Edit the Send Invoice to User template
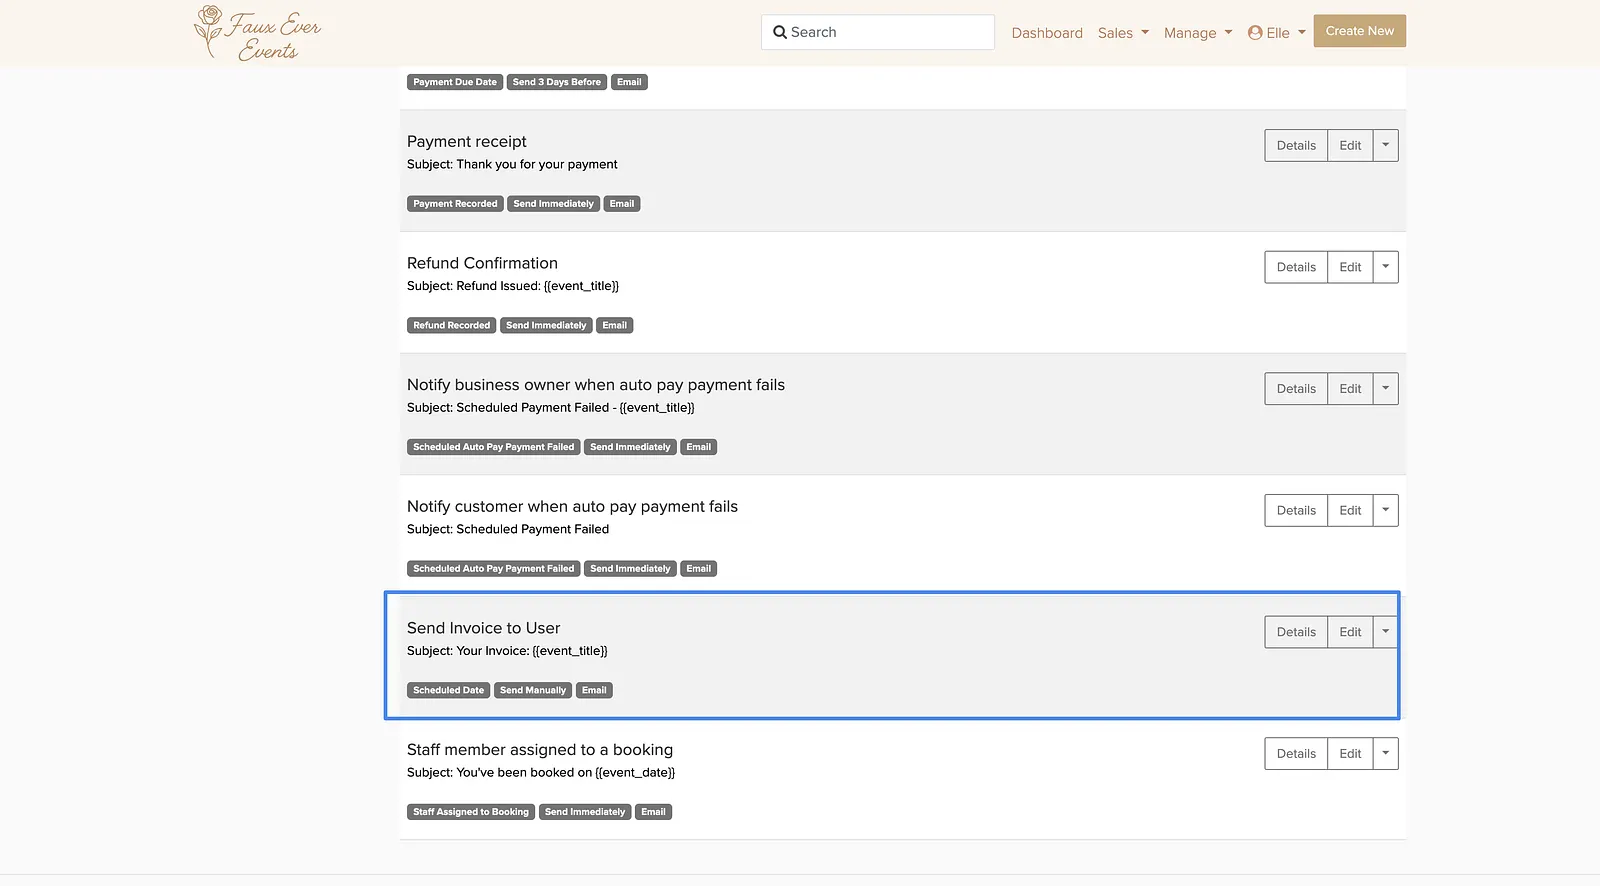The image size is (1600, 886). point(1350,632)
